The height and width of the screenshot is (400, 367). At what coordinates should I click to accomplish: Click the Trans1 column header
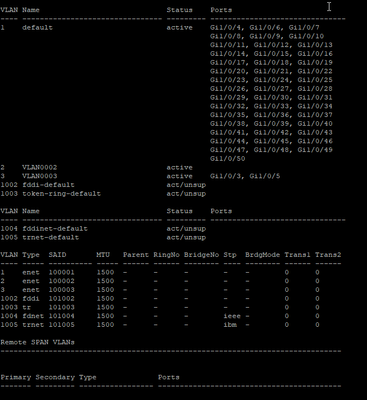click(297, 255)
